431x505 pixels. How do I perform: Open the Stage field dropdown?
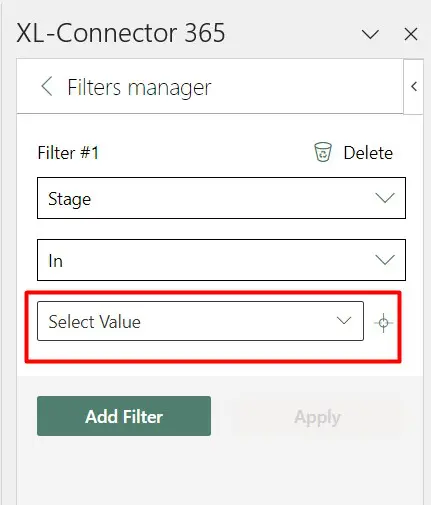coord(221,198)
